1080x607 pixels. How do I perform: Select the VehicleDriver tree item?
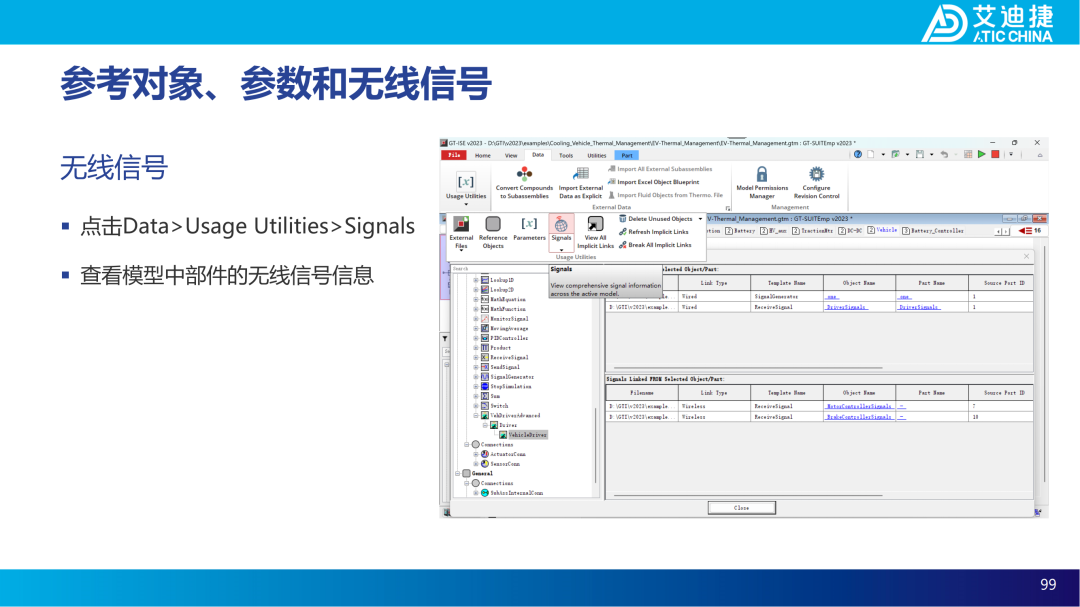coord(528,435)
